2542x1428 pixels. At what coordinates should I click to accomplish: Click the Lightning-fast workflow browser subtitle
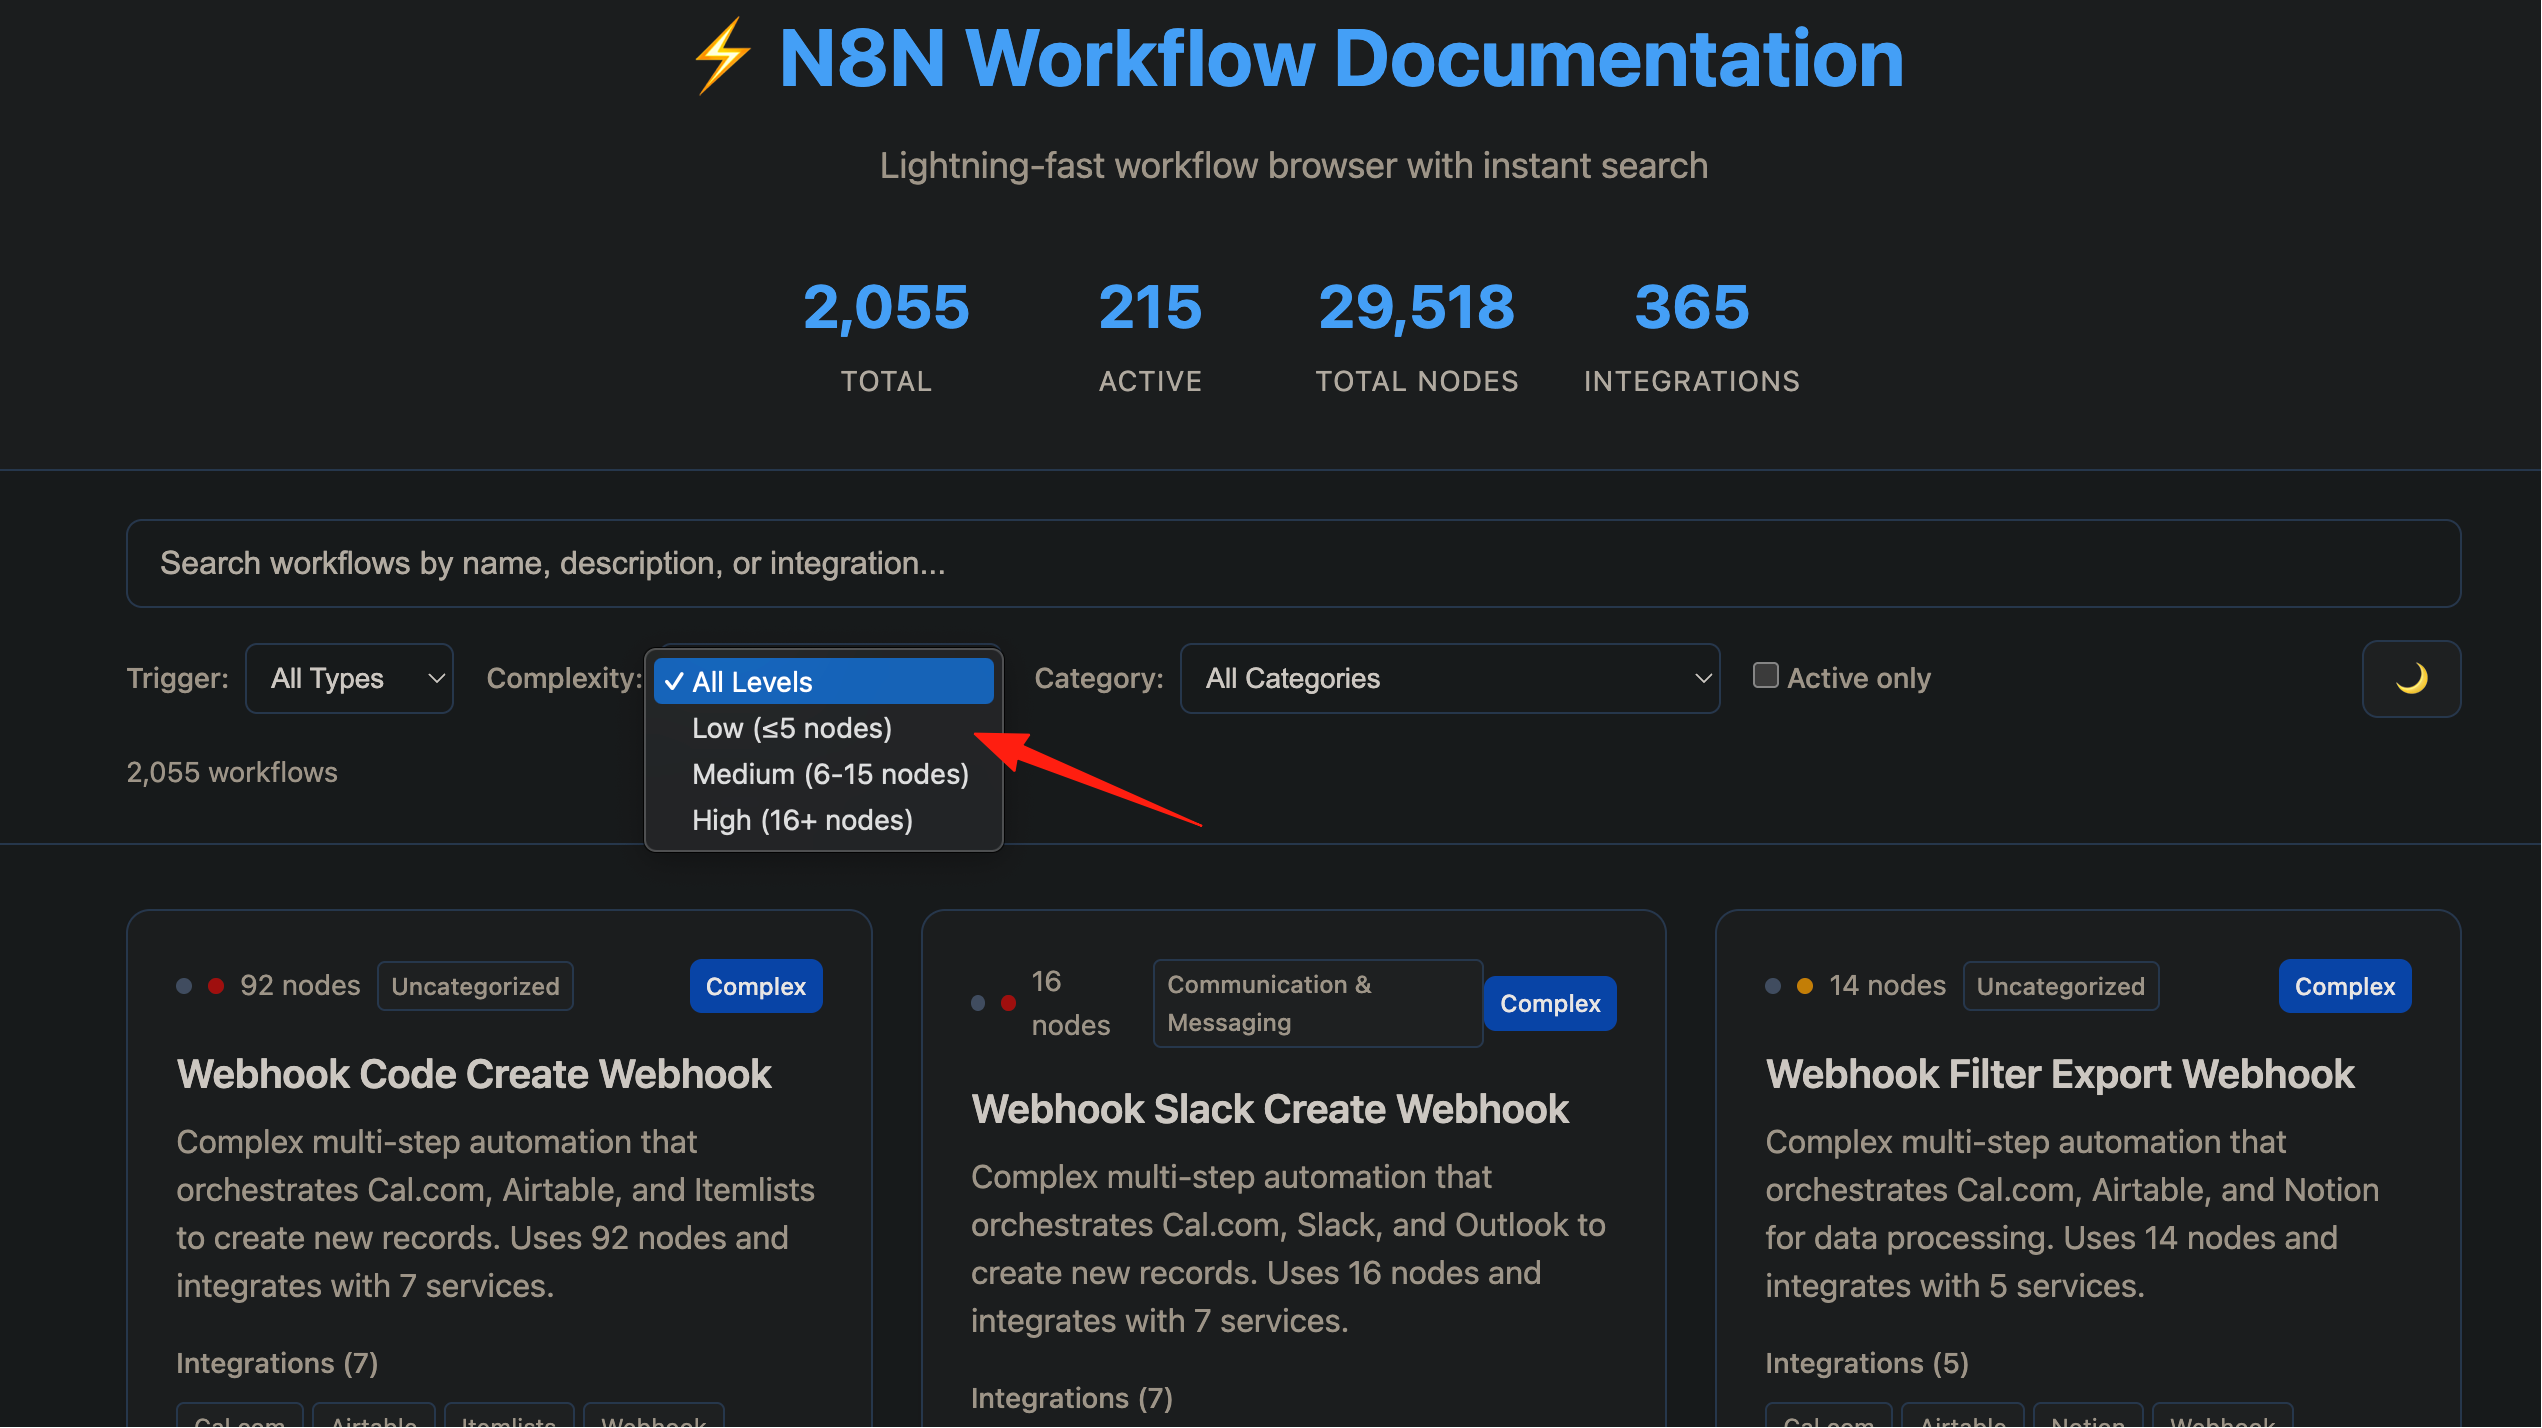(1294, 166)
